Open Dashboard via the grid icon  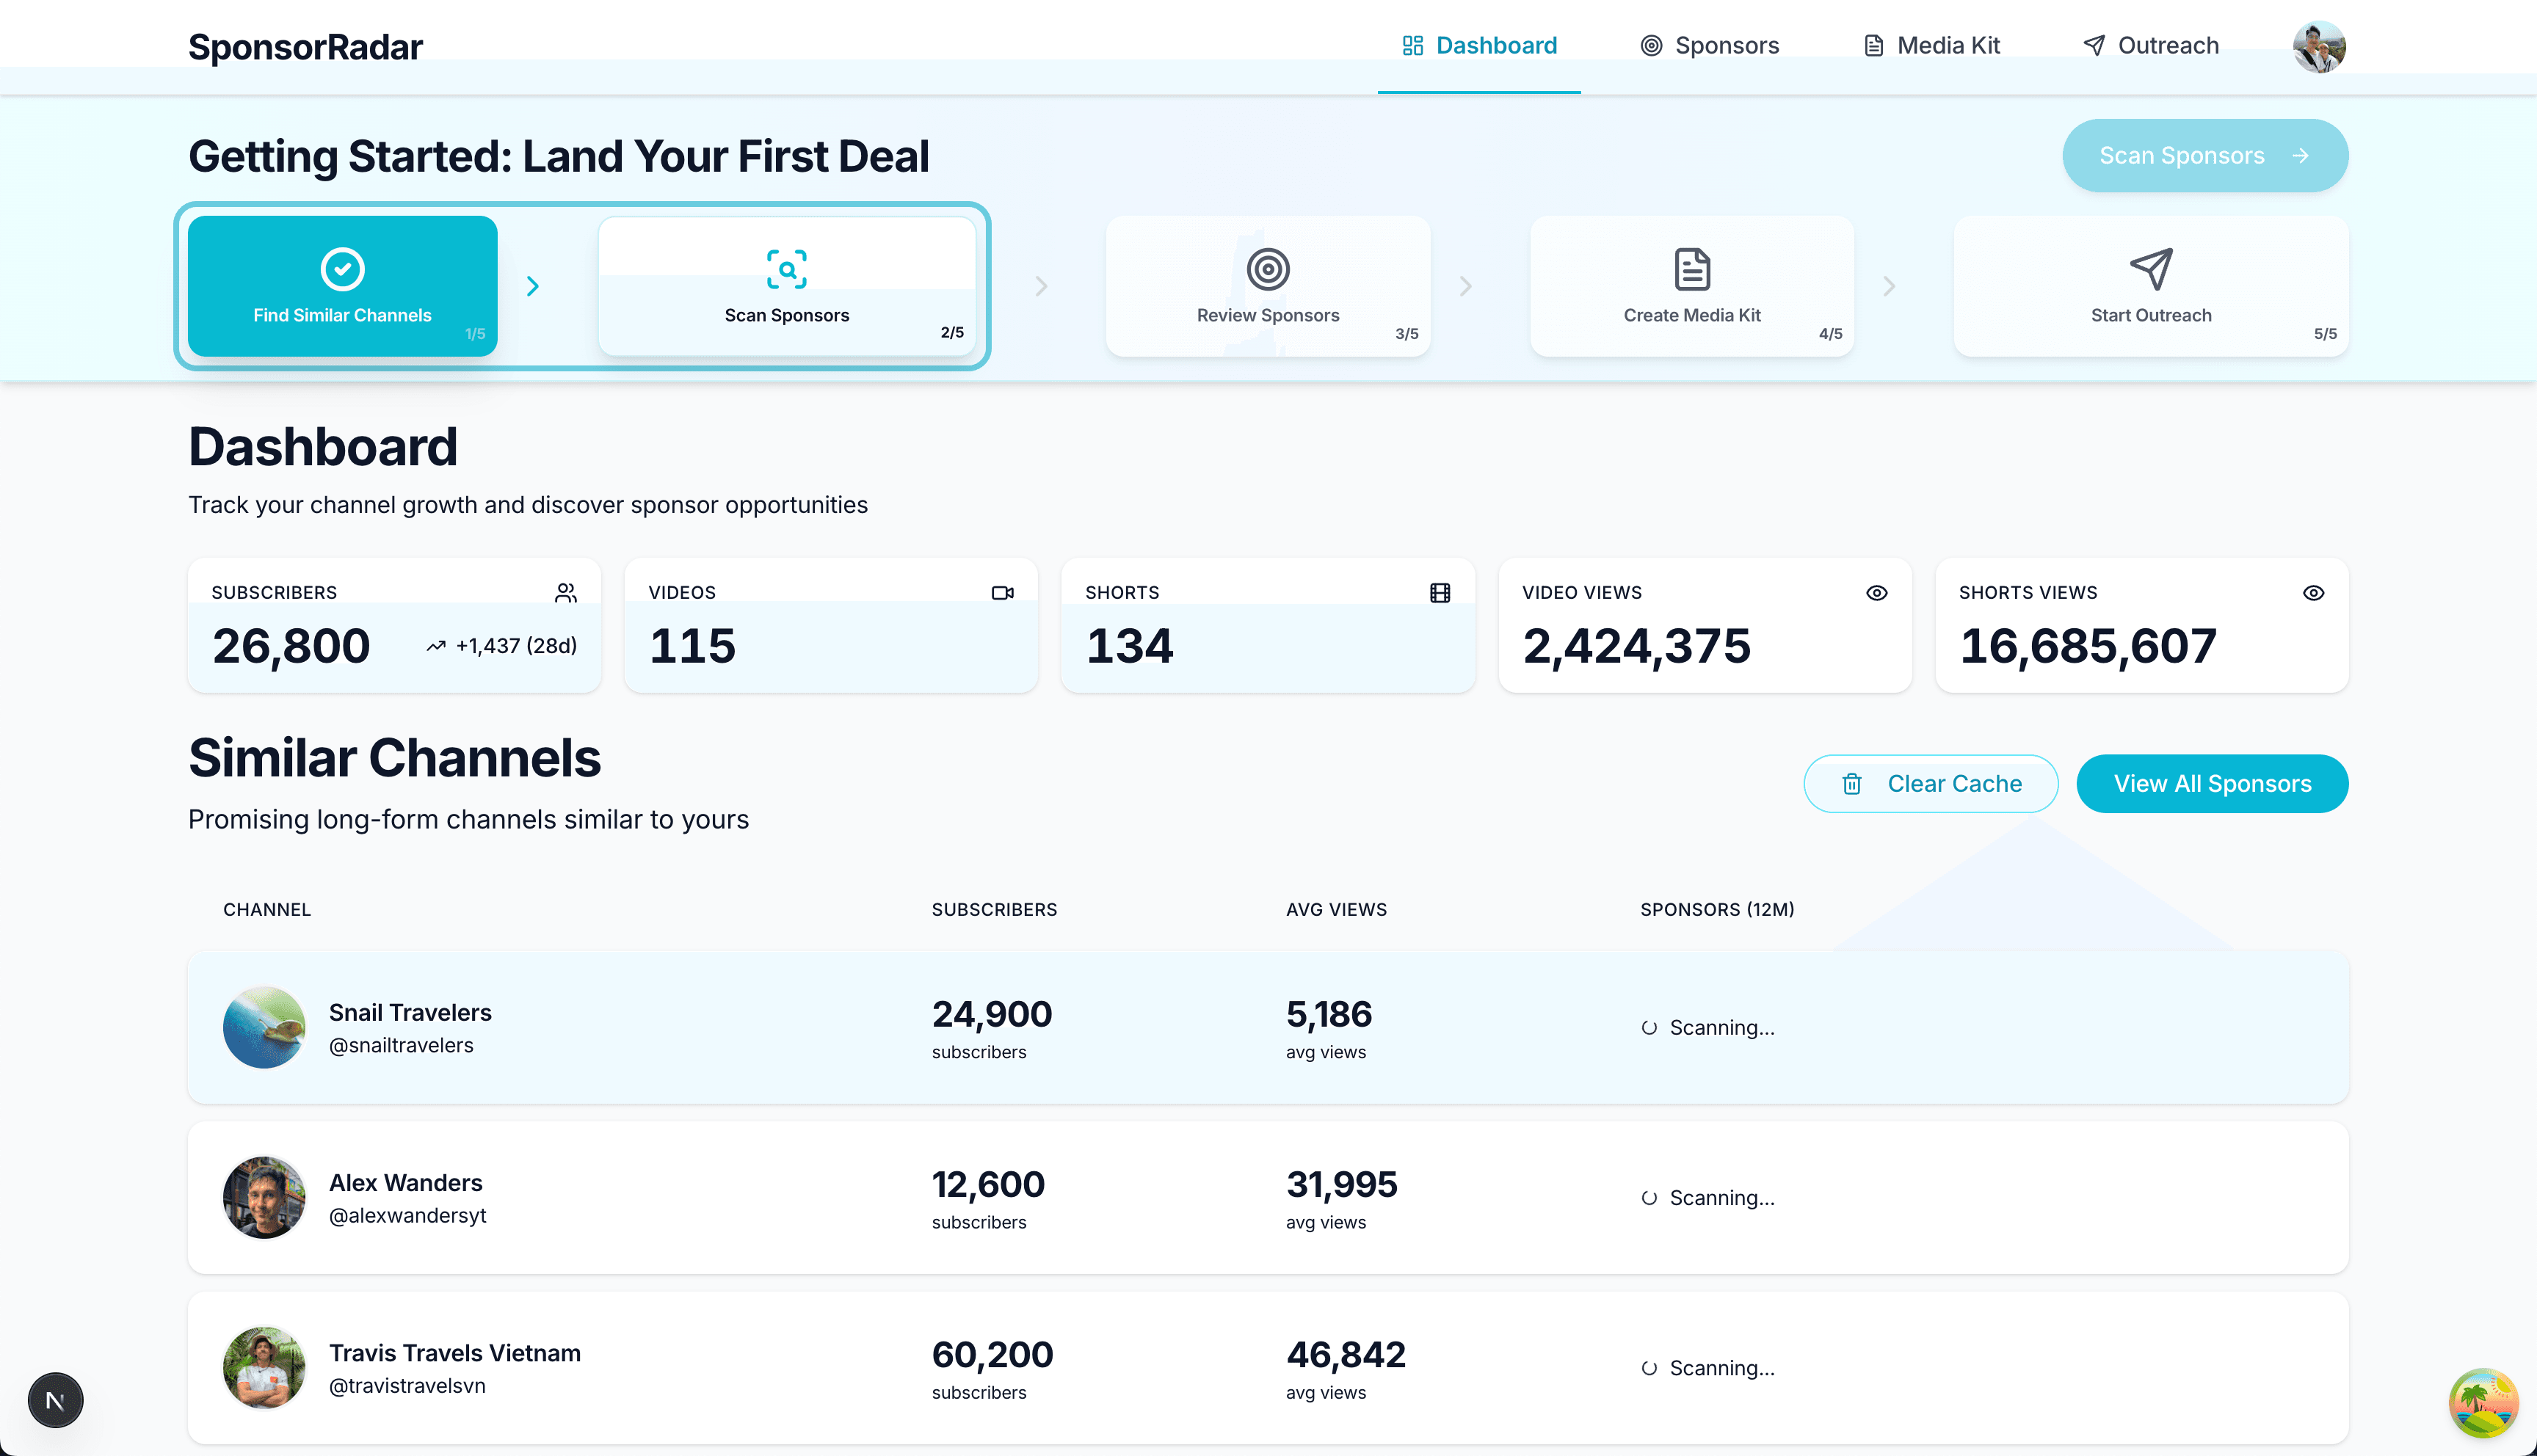coord(1413,45)
